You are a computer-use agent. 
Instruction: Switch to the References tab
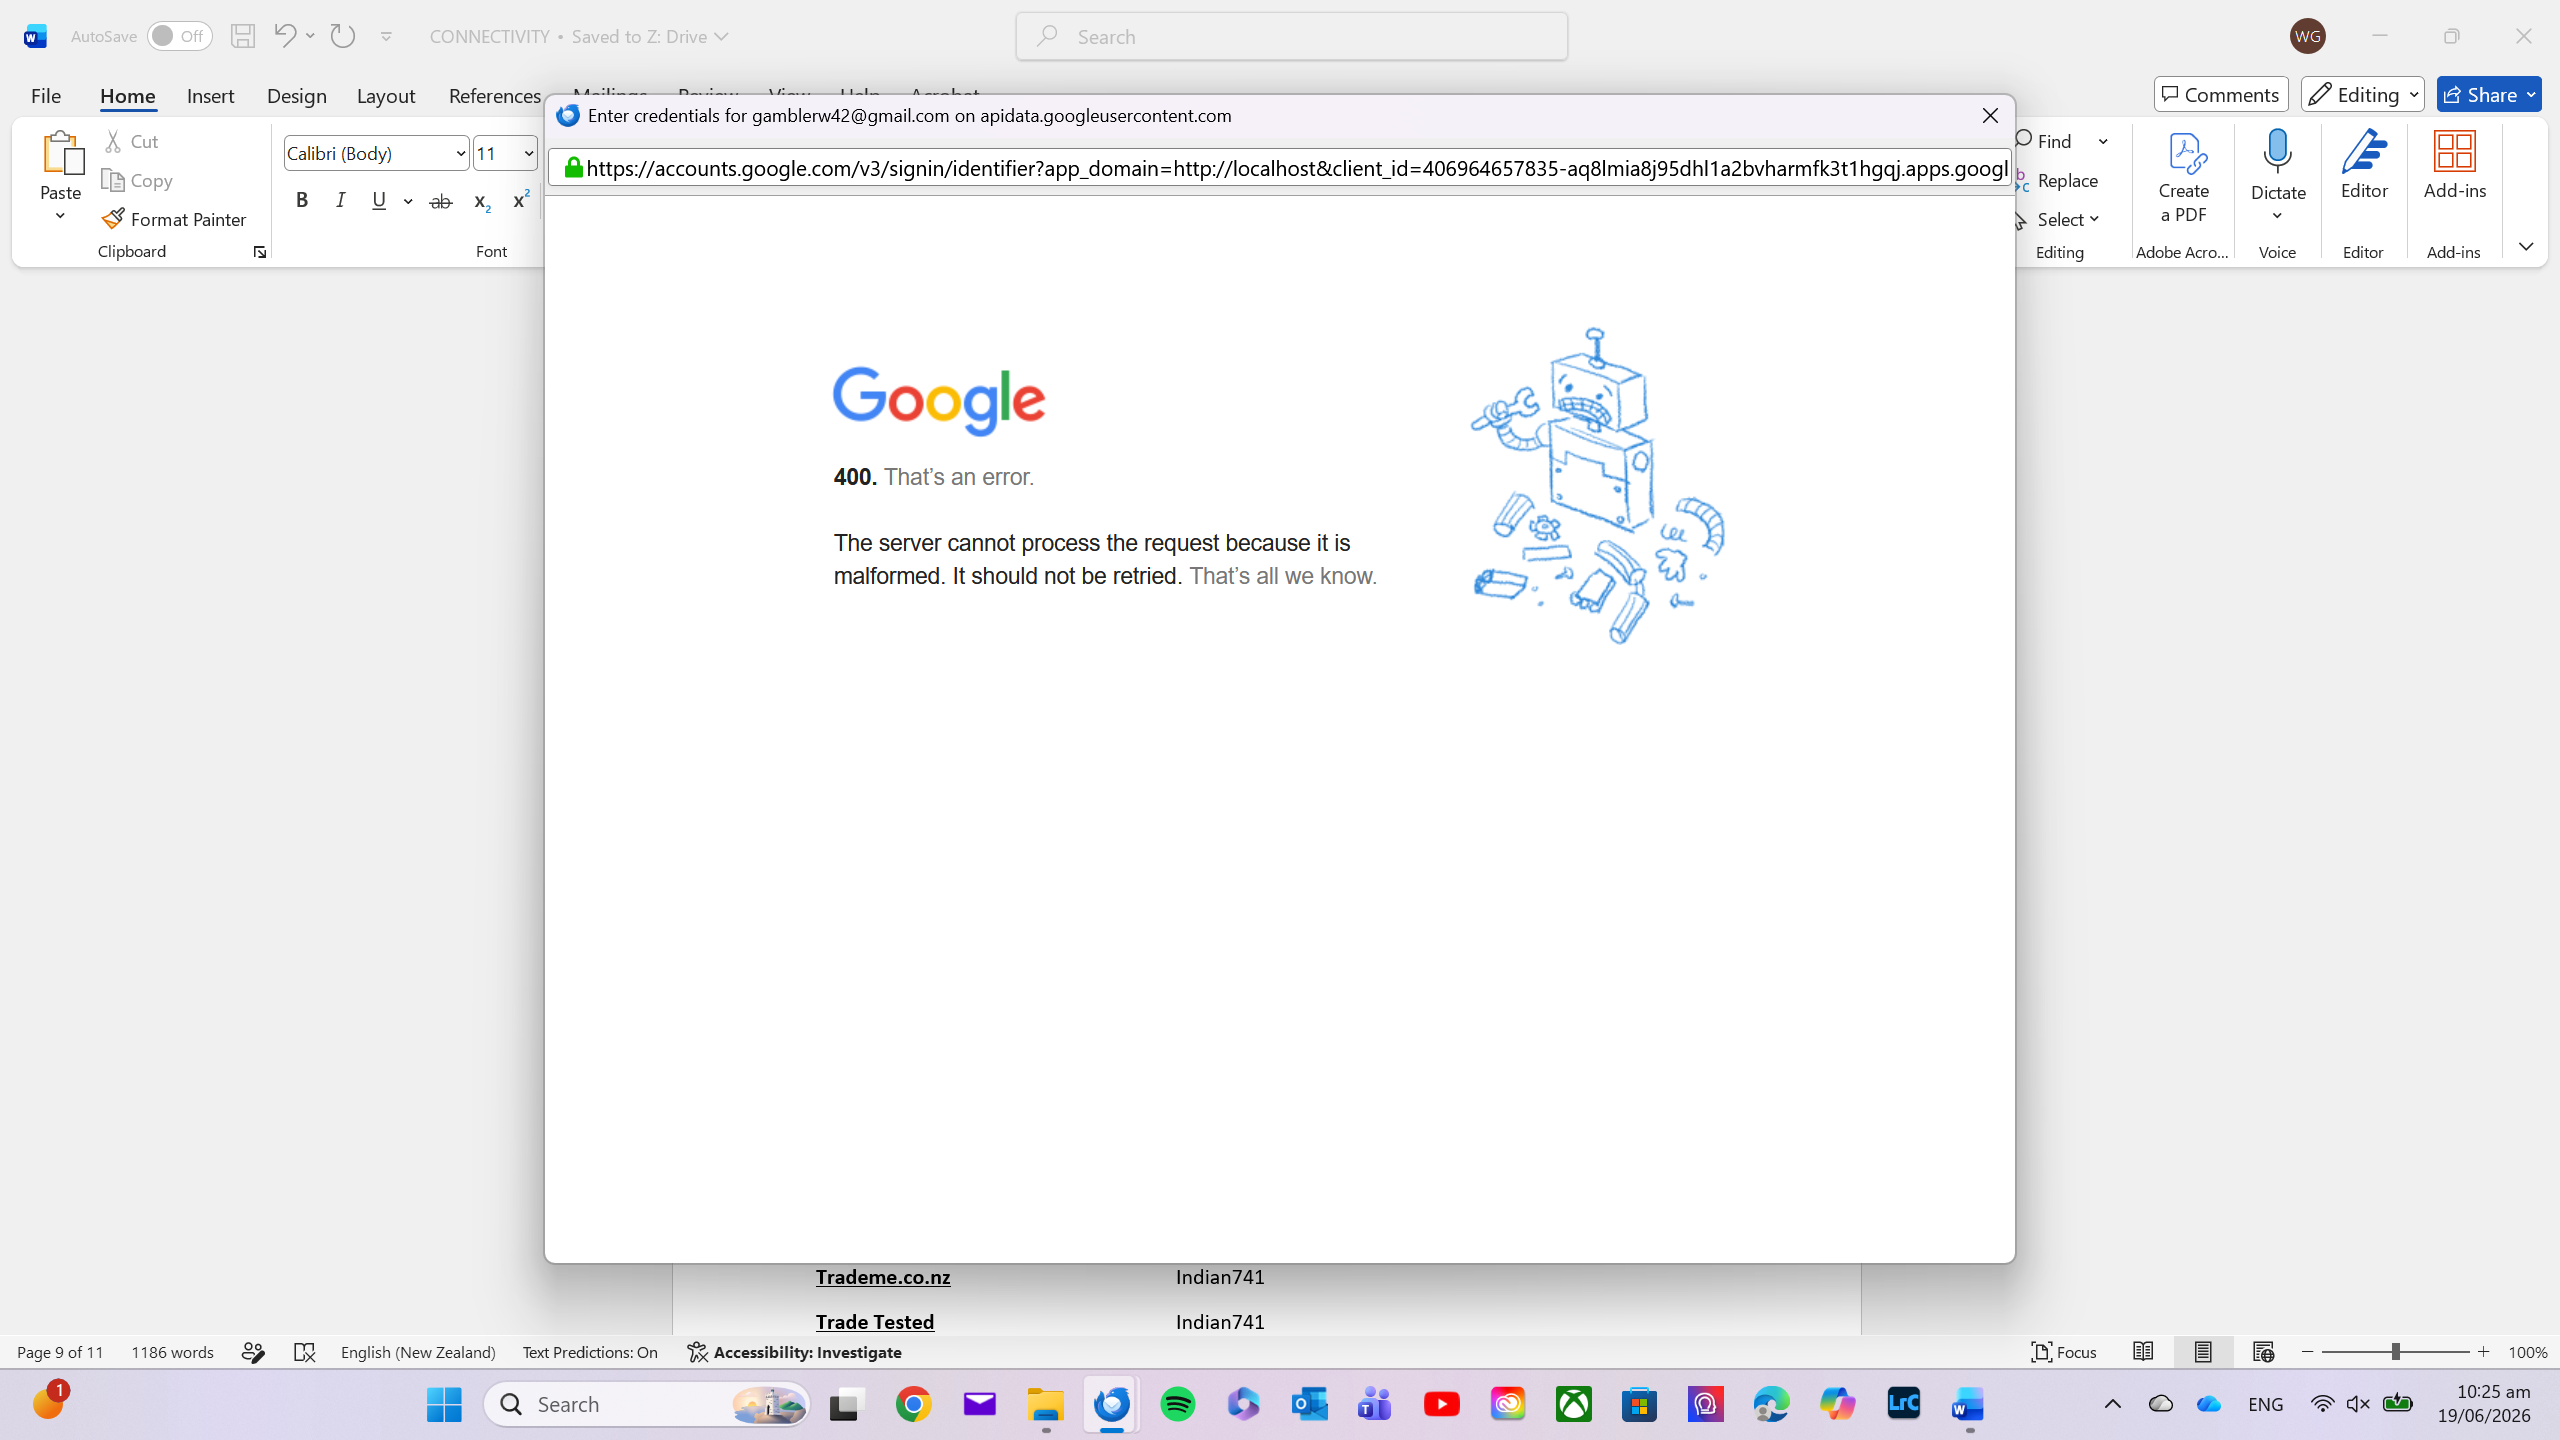[496, 95]
